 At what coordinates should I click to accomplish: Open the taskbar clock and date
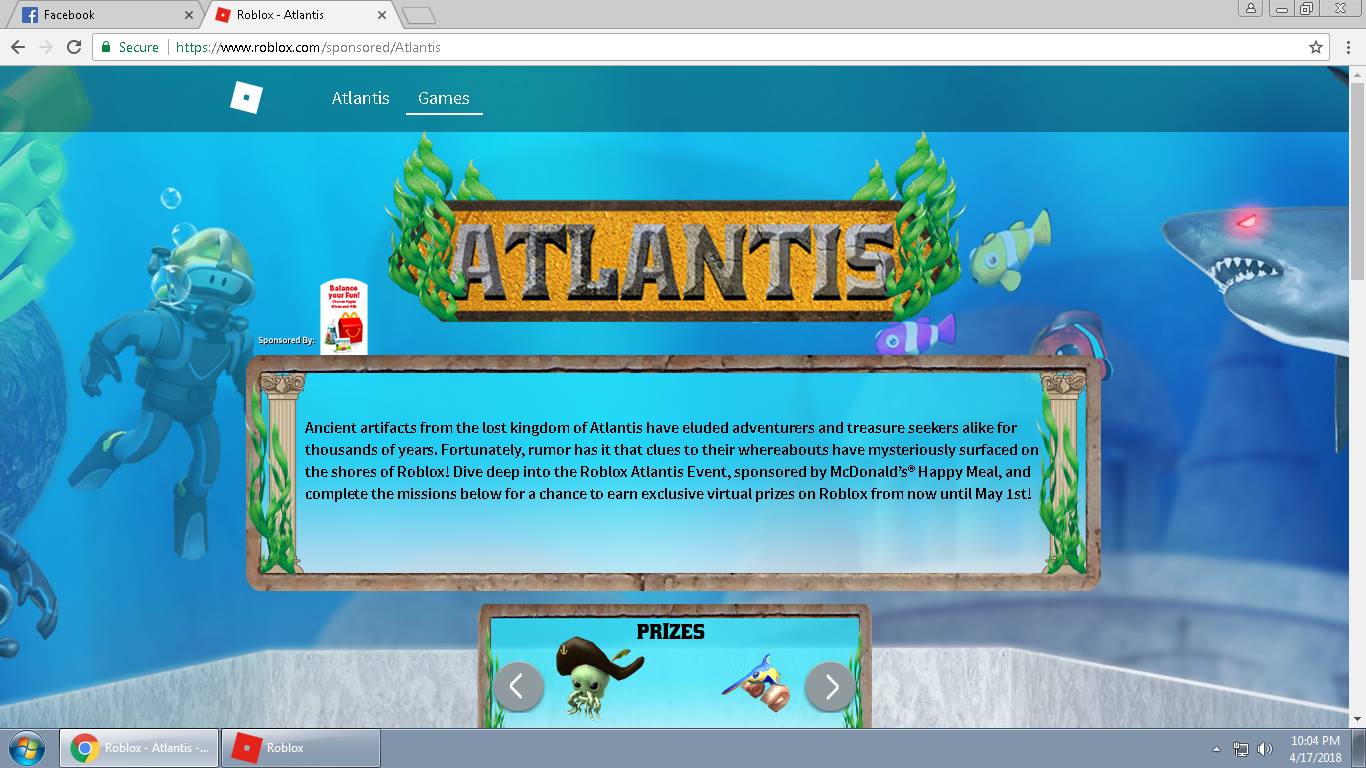(1315, 749)
